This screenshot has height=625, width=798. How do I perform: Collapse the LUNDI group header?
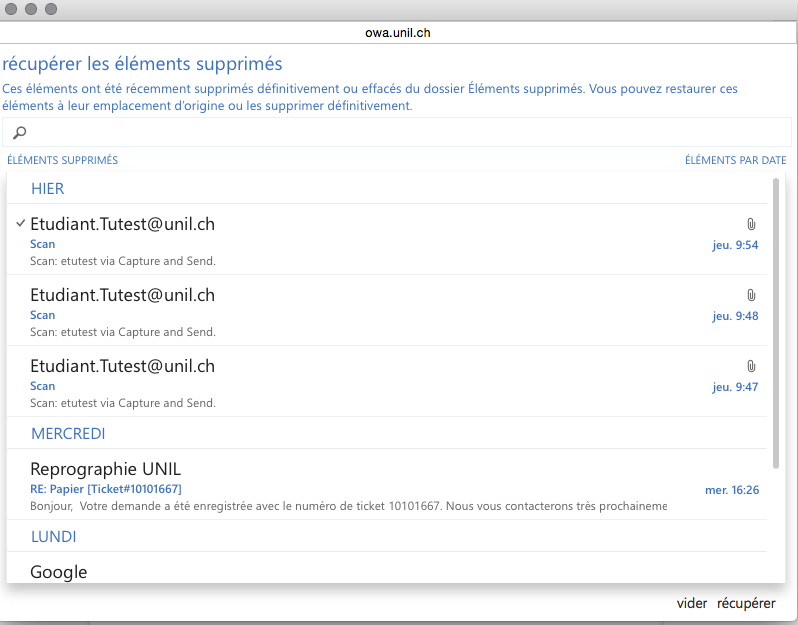tap(54, 537)
